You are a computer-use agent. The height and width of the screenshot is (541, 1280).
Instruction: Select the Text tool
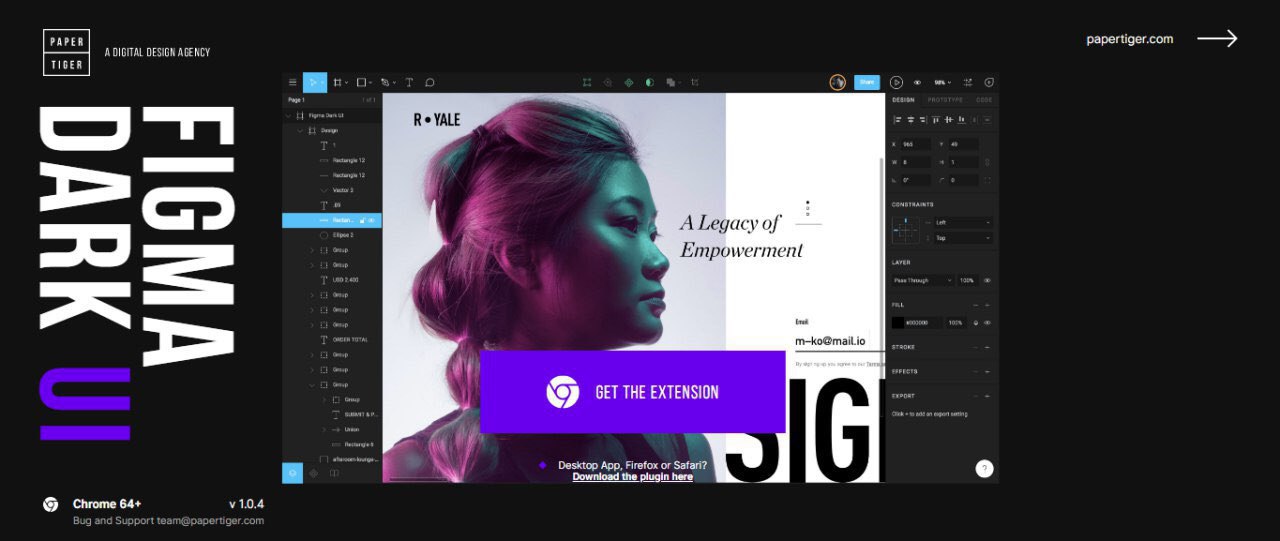coord(409,82)
